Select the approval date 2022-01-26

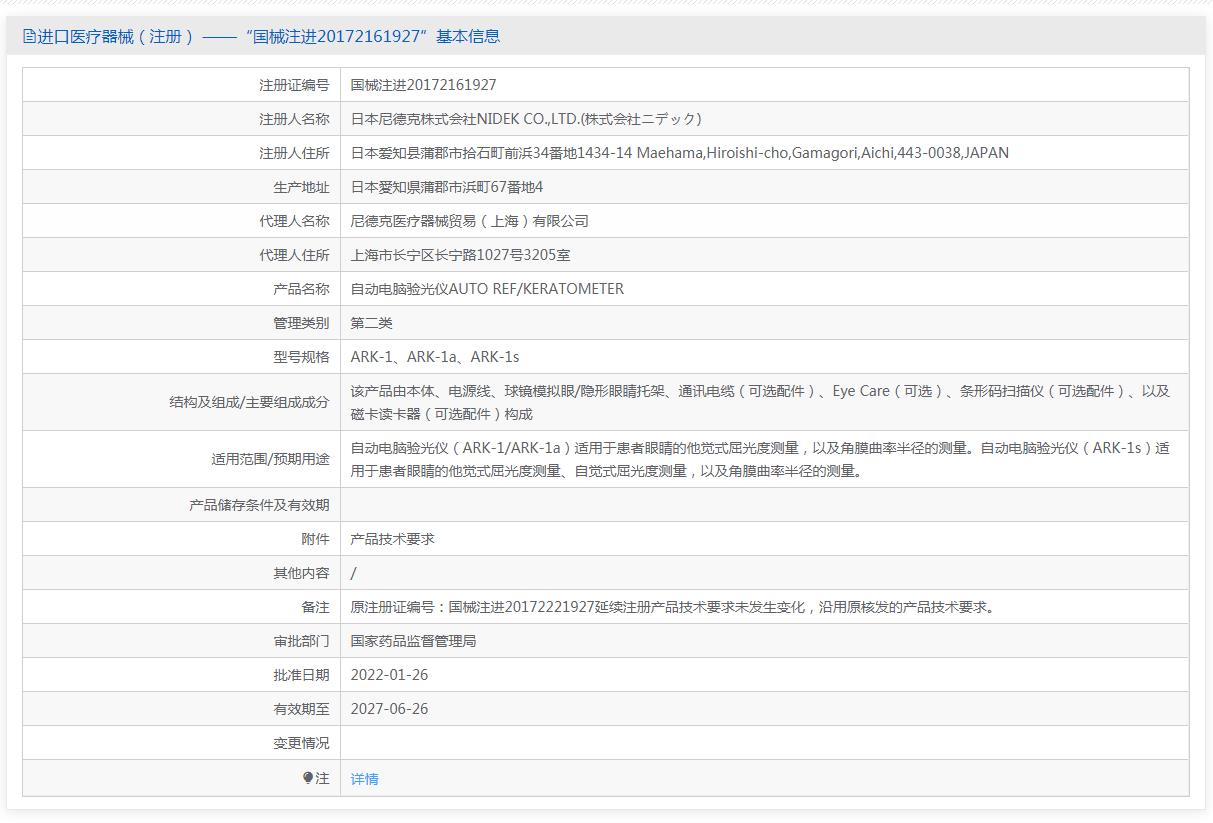click(x=389, y=675)
